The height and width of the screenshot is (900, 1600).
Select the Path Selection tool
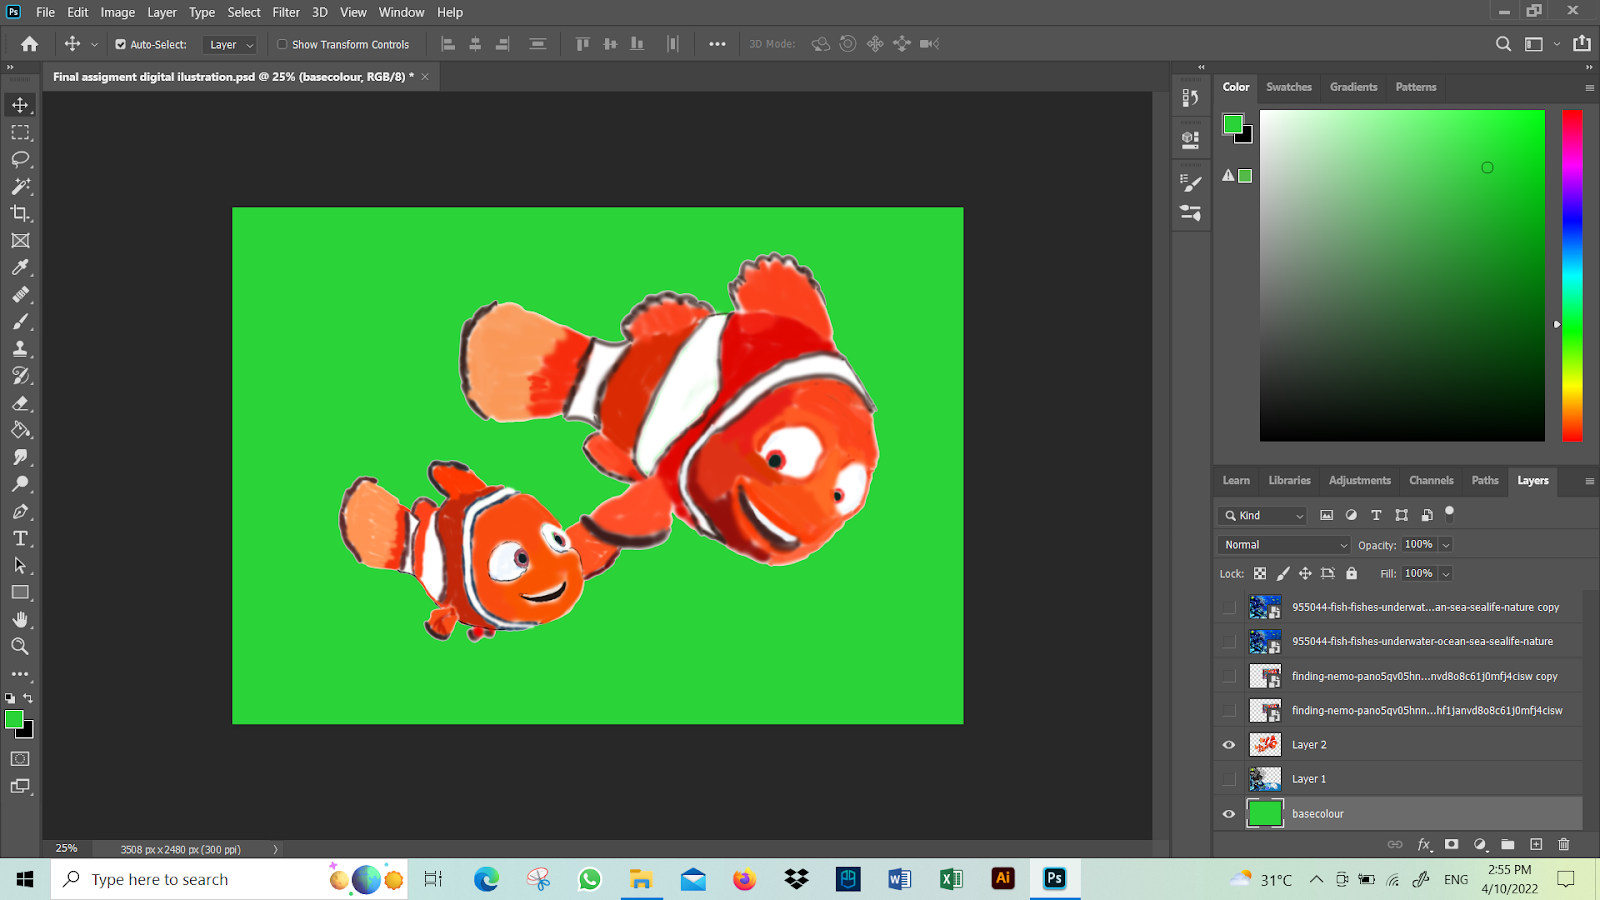[x=20, y=565]
